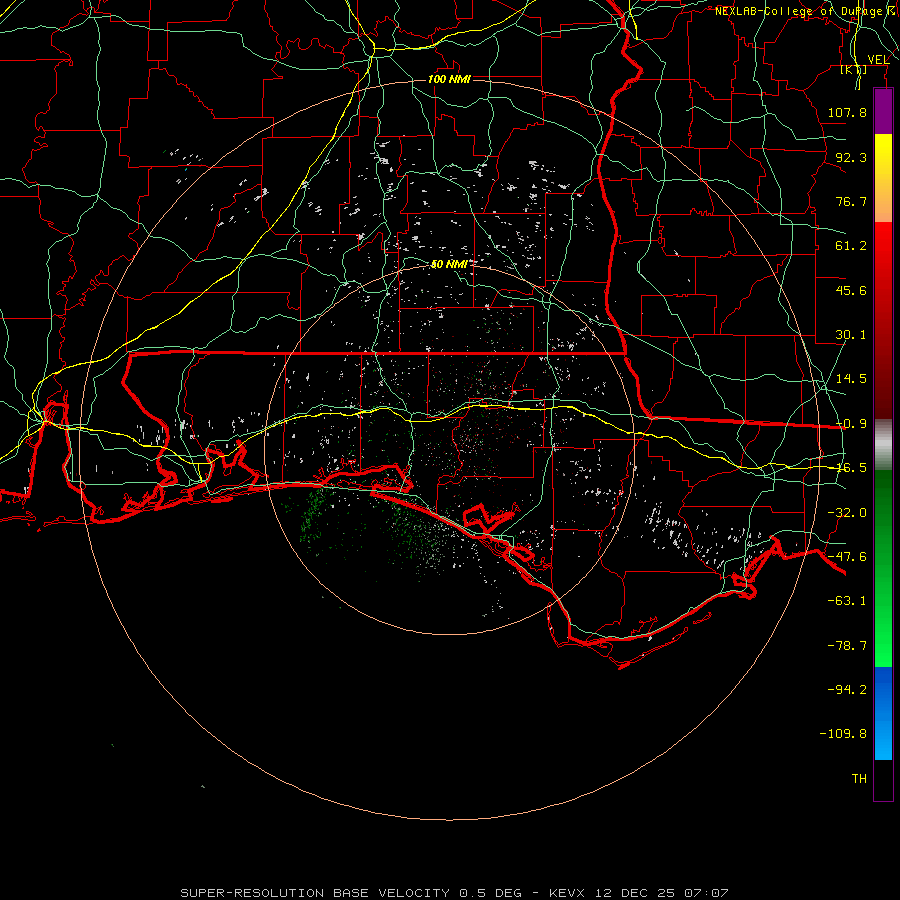Click the 14.5 velocity scale value
The height and width of the screenshot is (900, 900).
click(851, 379)
